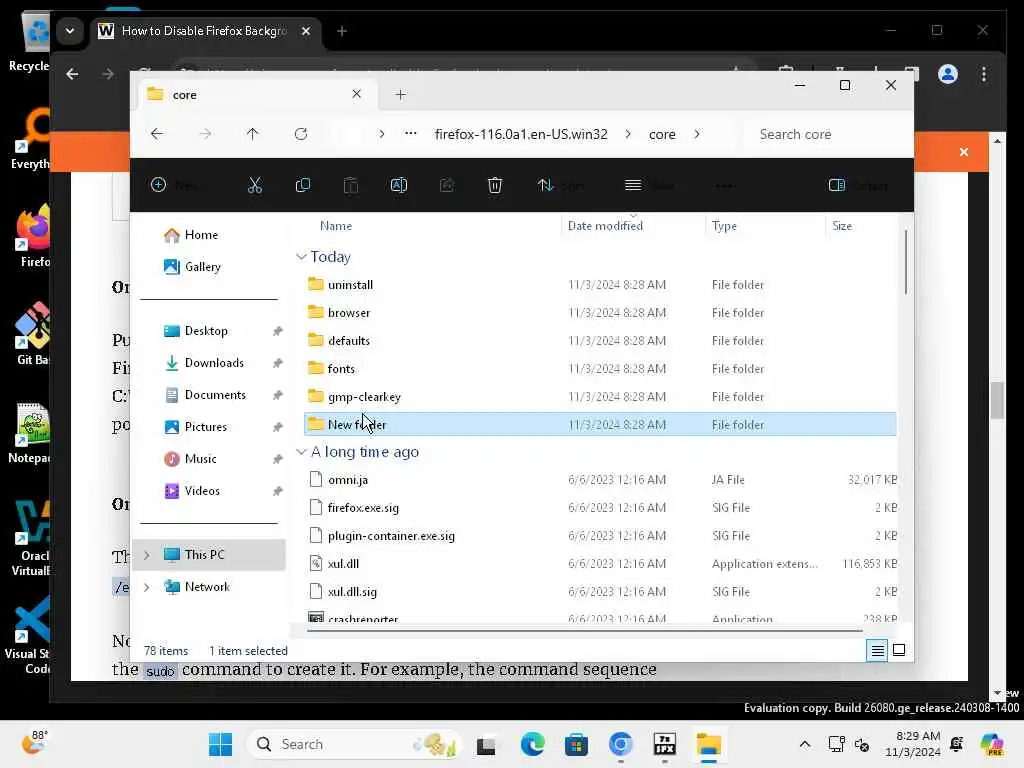Click the Share icon in Explorer toolbar
1024x768 pixels.
tap(447, 185)
